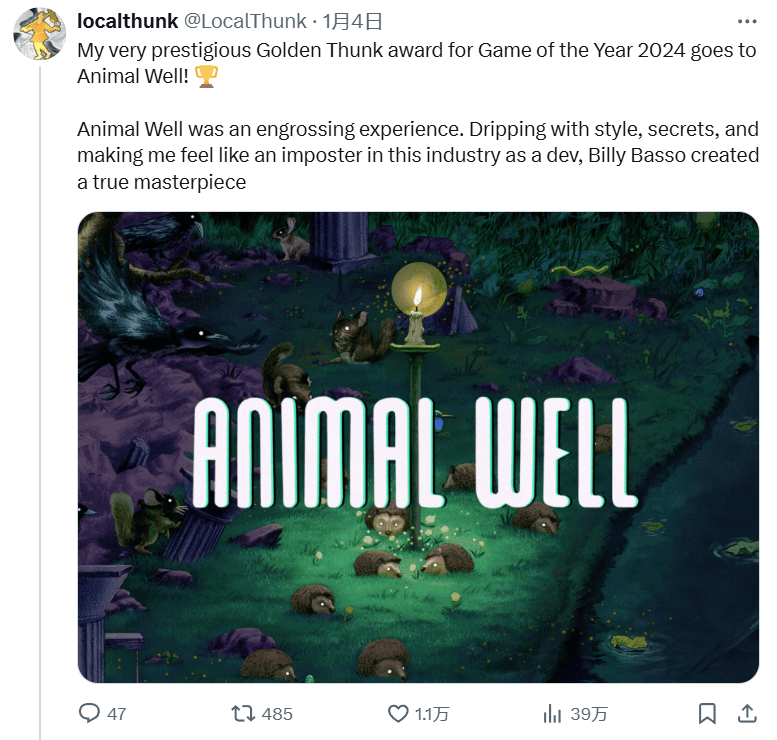Enlarge the Animal Well artwork image
777x740 pixels.
click(x=418, y=447)
